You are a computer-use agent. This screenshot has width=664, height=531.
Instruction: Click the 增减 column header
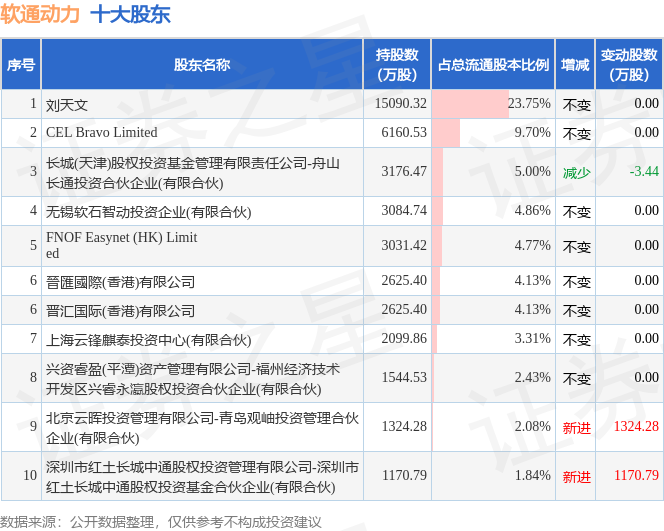click(x=575, y=64)
